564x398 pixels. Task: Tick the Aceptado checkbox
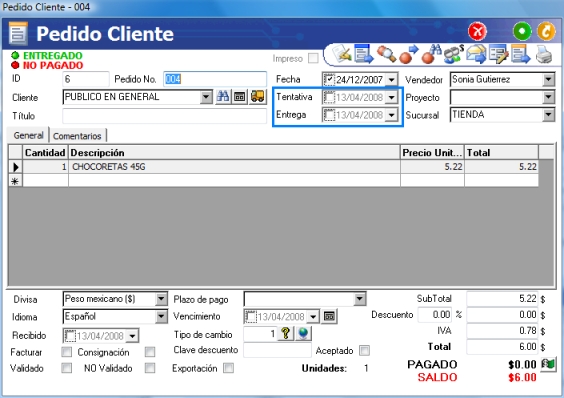(x=364, y=350)
